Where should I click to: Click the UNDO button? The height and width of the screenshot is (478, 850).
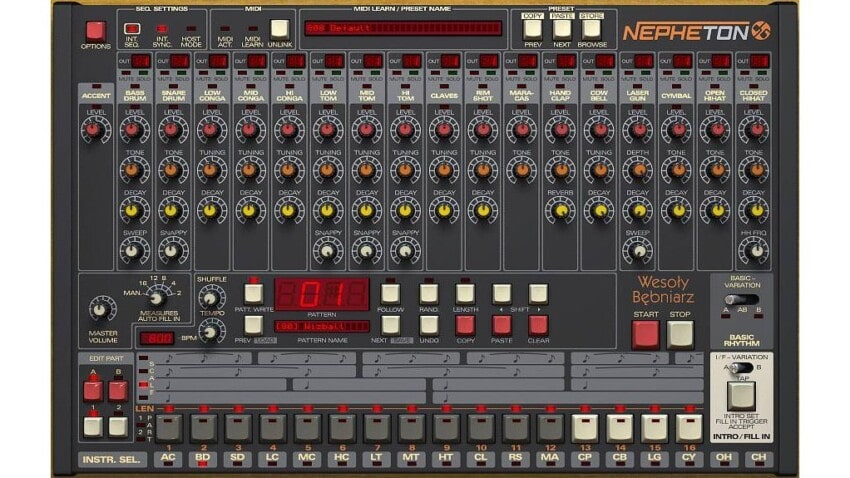(x=428, y=324)
